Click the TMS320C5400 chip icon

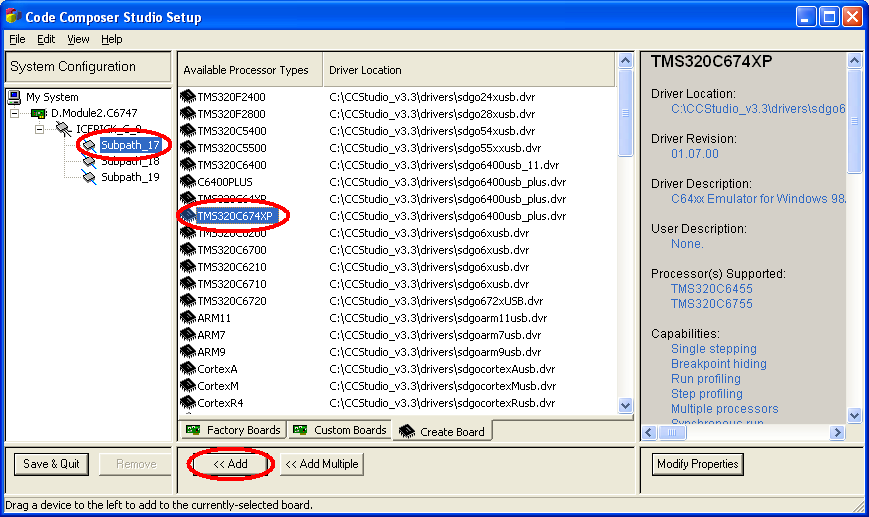click(188, 131)
